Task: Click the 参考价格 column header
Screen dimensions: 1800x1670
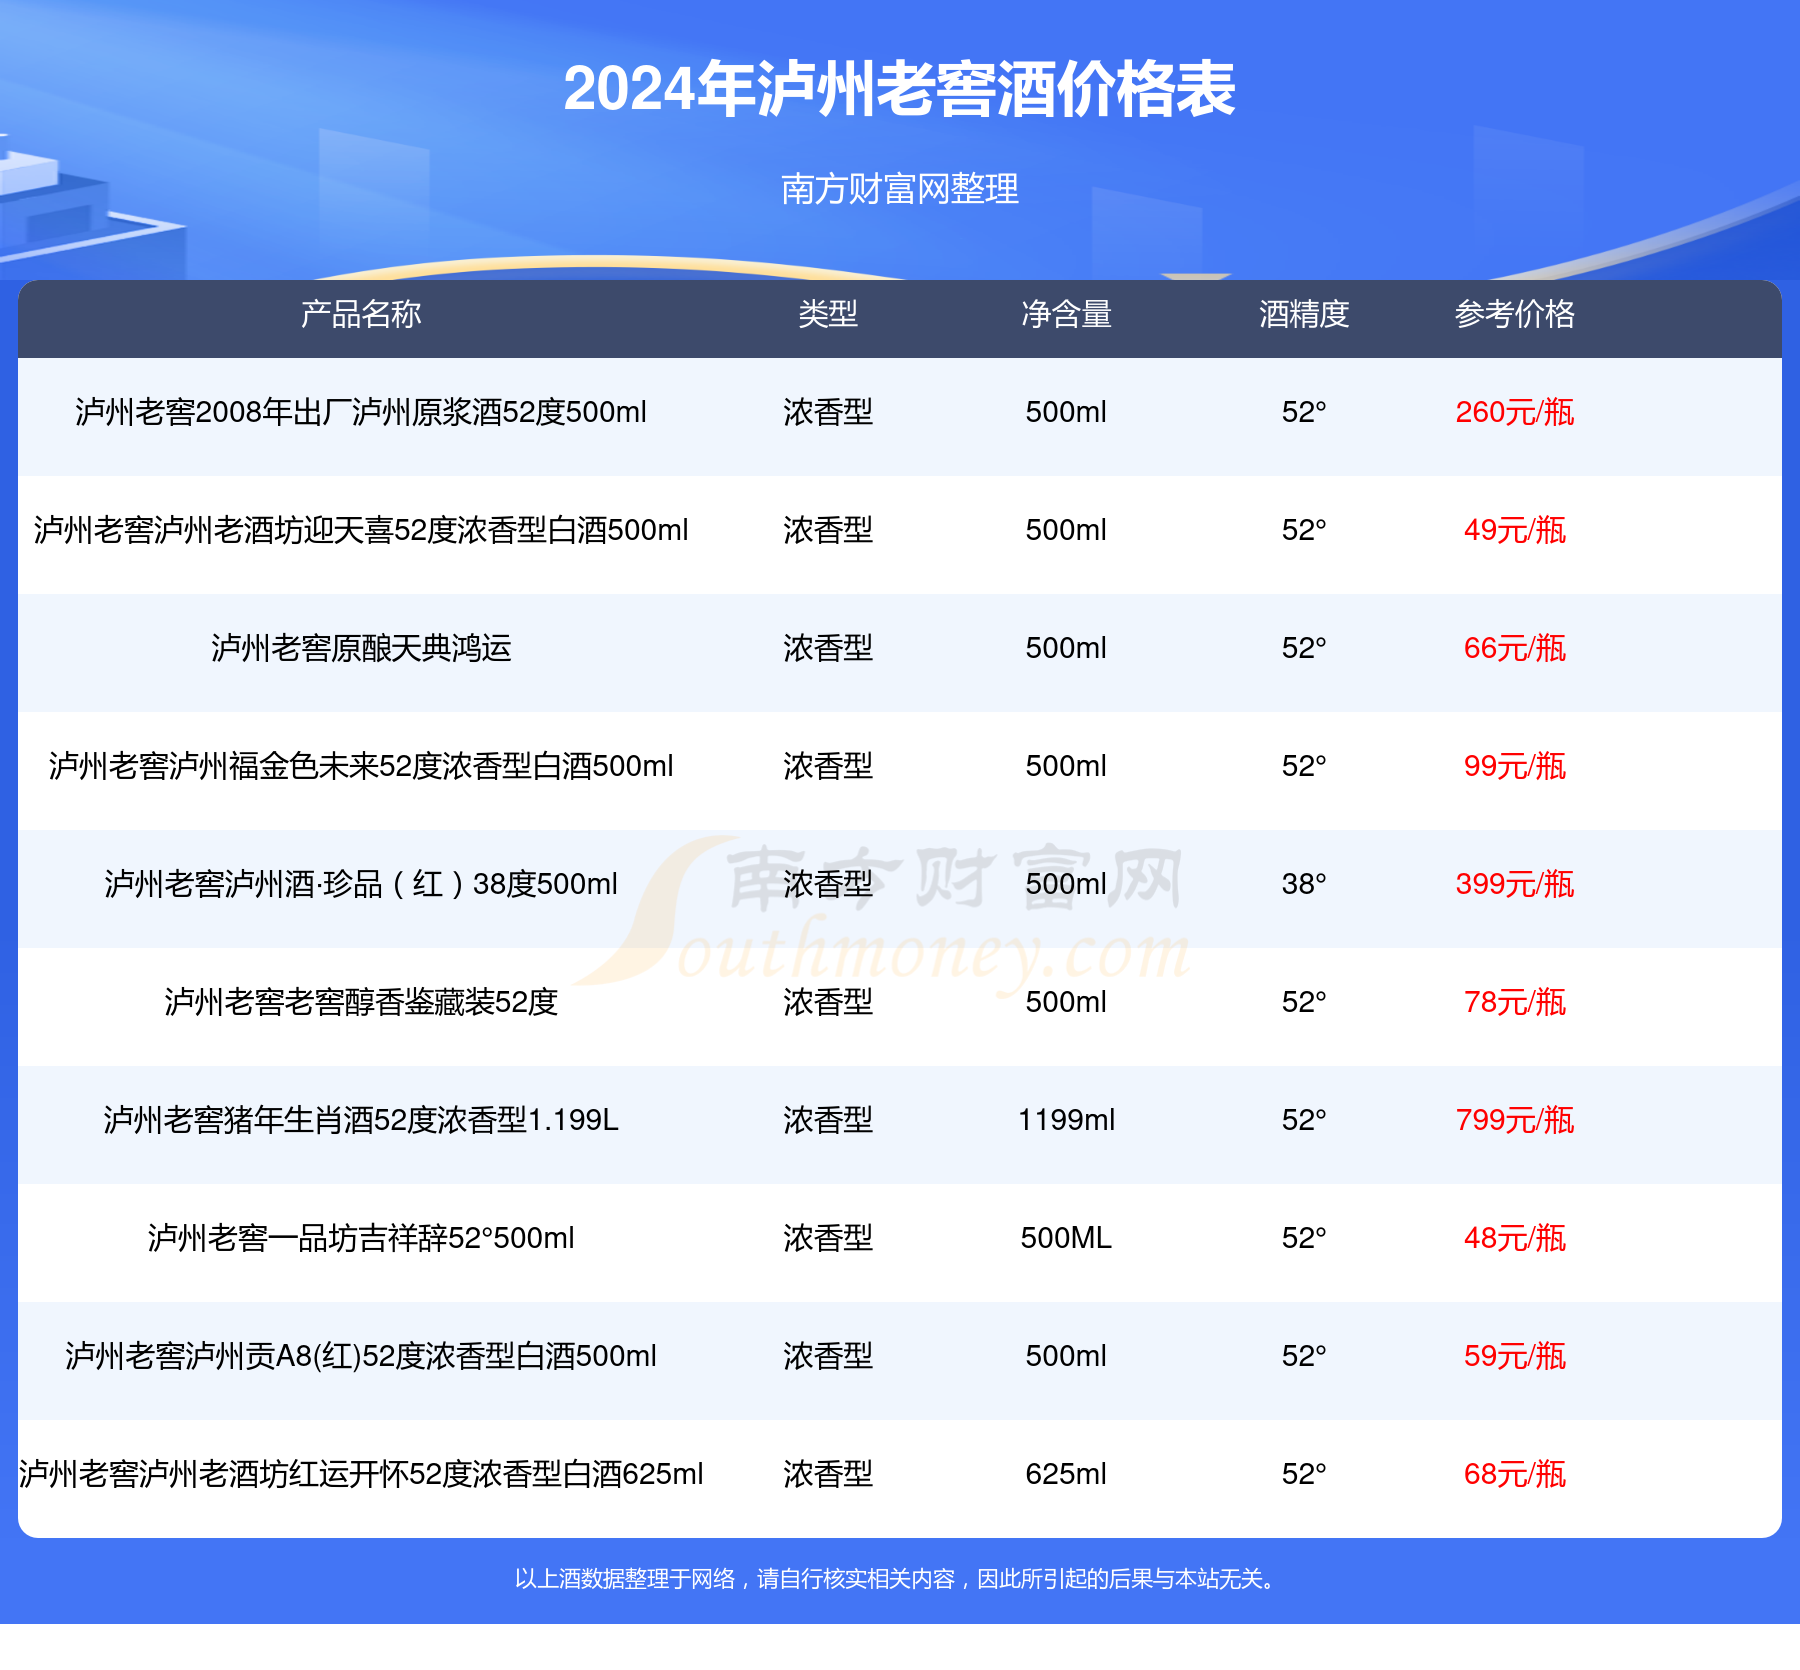Action: point(1515,314)
